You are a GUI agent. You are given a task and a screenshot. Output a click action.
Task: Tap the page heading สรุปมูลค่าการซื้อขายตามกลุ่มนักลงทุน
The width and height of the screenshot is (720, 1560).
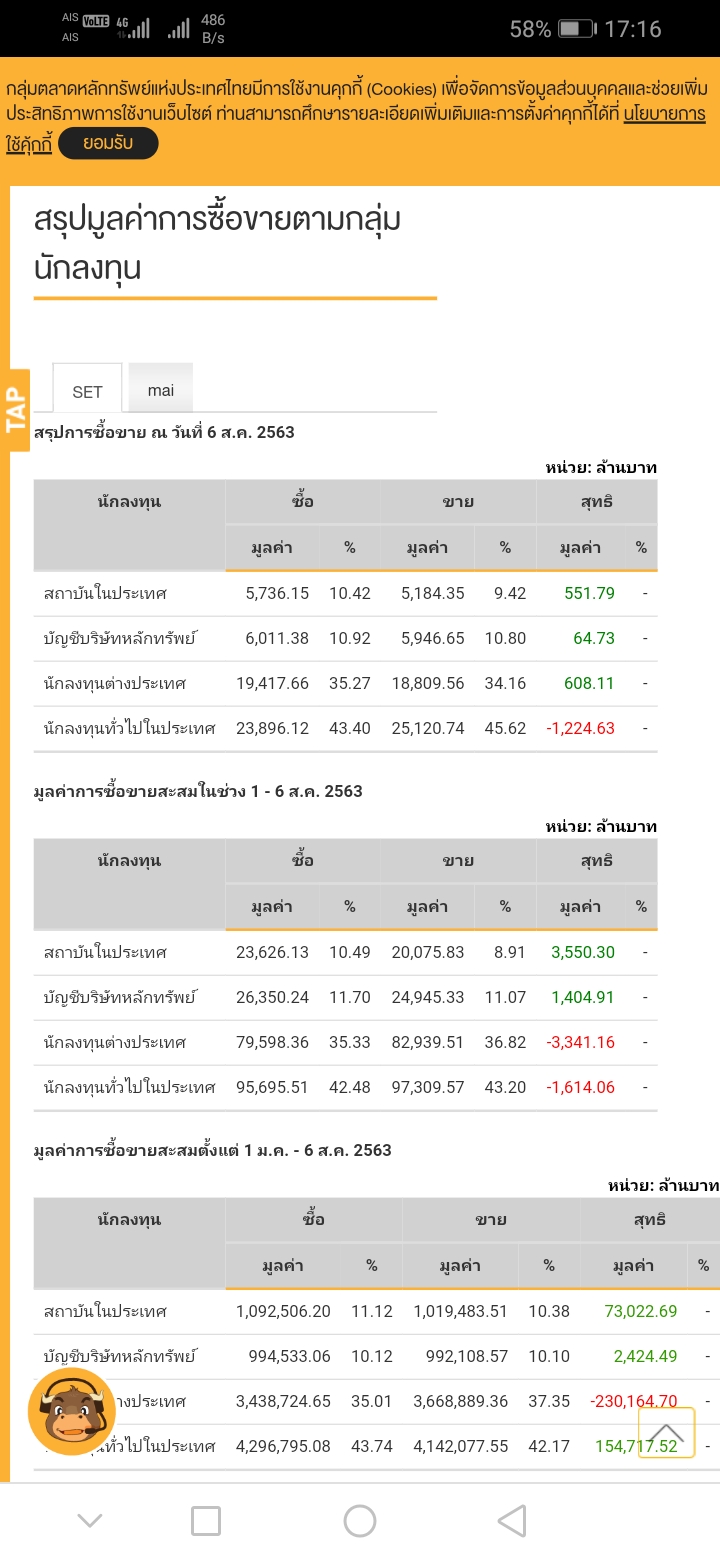(x=218, y=242)
